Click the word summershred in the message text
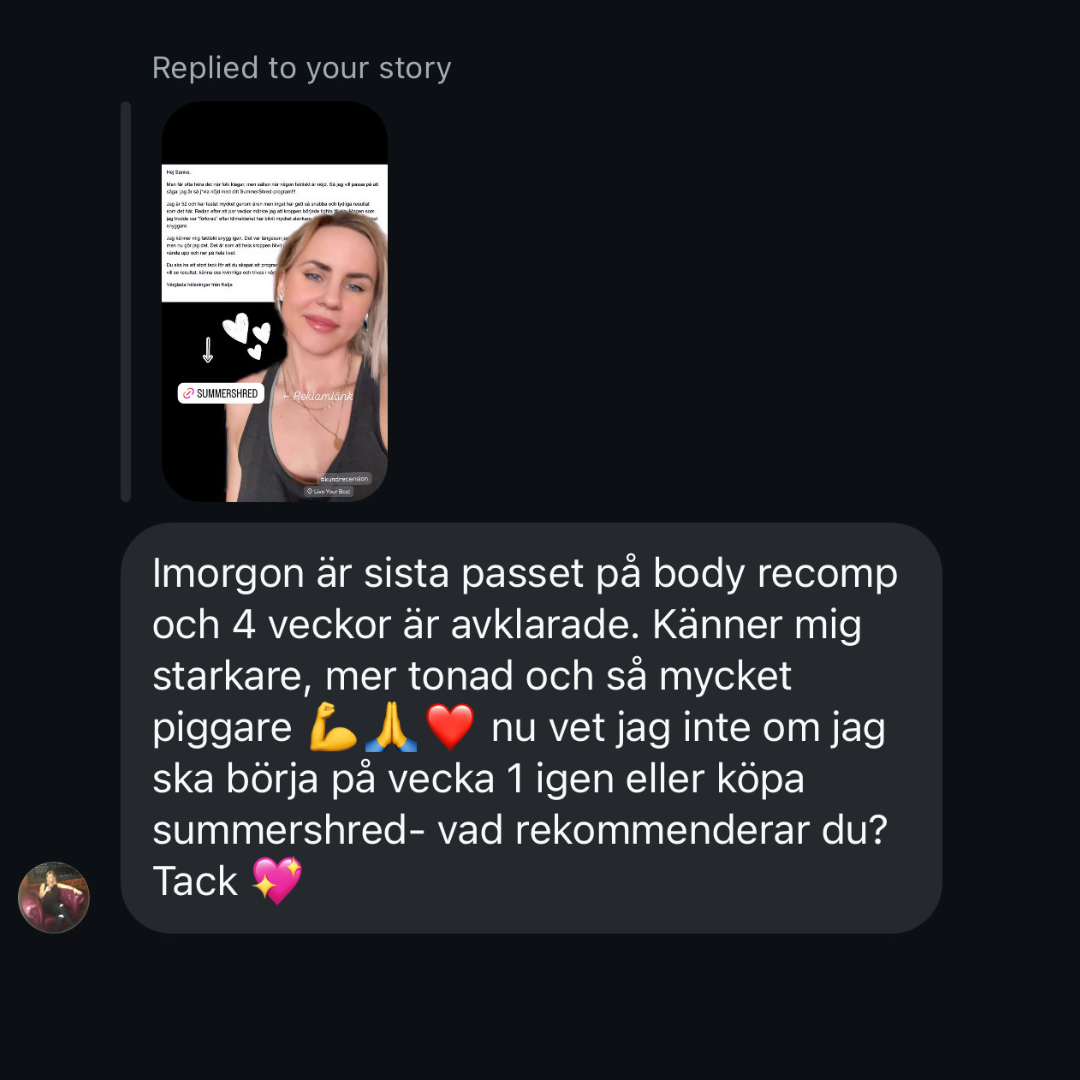Viewport: 1080px width, 1080px height. coord(280,830)
